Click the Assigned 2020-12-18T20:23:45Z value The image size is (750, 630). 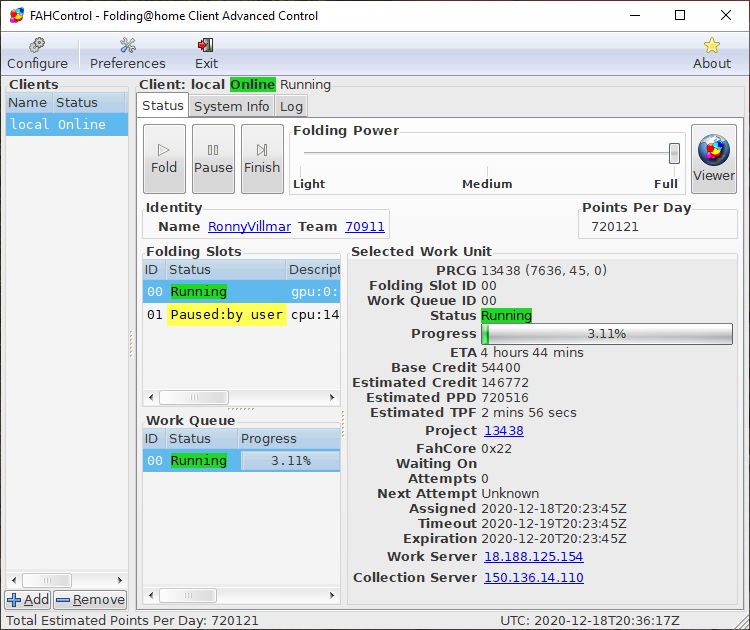coord(553,508)
